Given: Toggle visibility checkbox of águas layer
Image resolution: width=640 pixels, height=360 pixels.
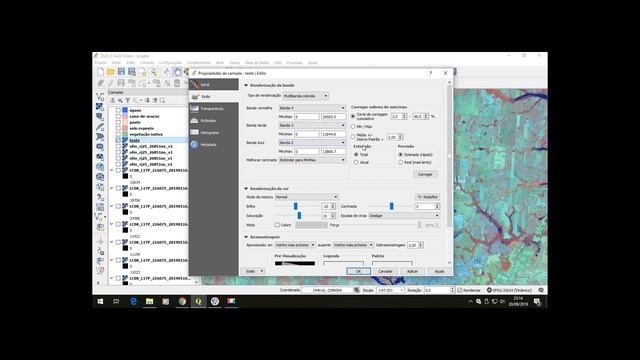Looking at the screenshot, I should [x=118, y=110].
